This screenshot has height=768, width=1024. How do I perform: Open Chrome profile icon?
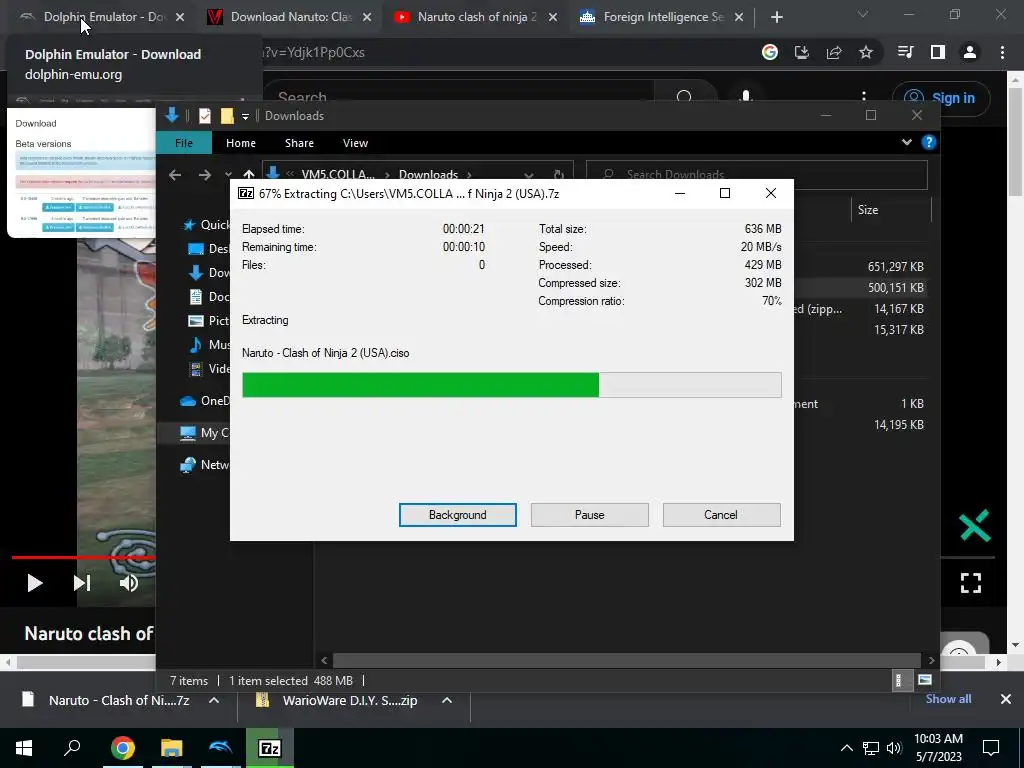click(x=970, y=52)
